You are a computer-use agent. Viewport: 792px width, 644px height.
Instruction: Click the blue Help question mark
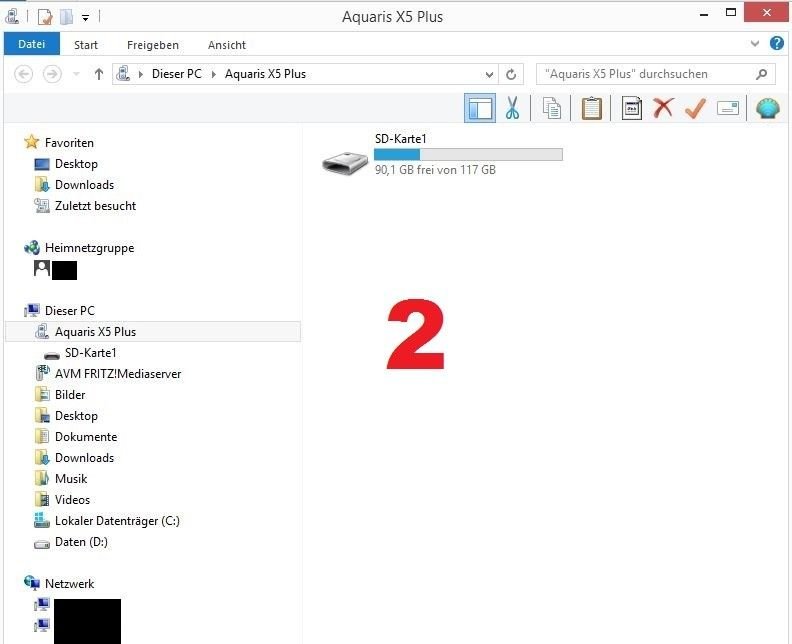click(x=776, y=43)
